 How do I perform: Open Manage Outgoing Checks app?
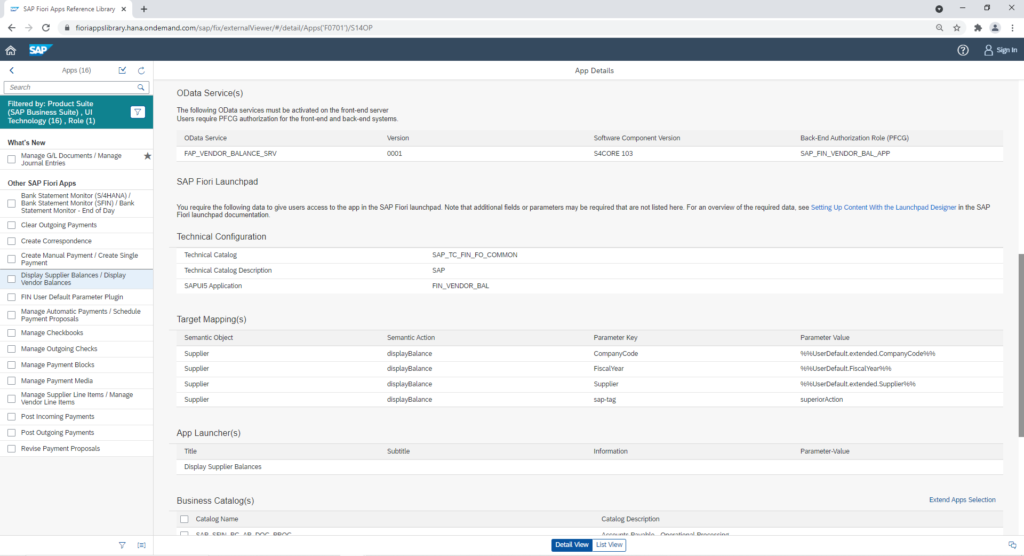coord(59,349)
